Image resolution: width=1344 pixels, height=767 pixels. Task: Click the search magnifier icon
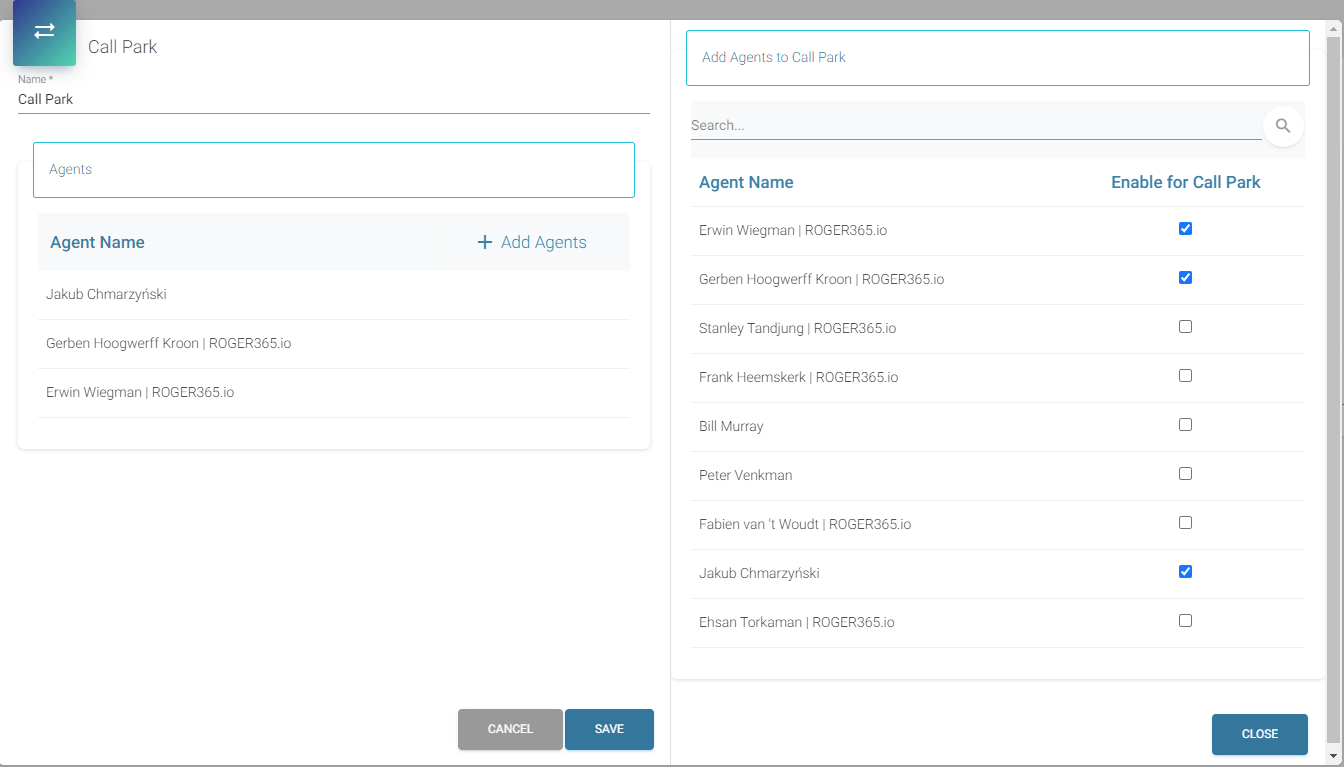pyautogui.click(x=1283, y=126)
